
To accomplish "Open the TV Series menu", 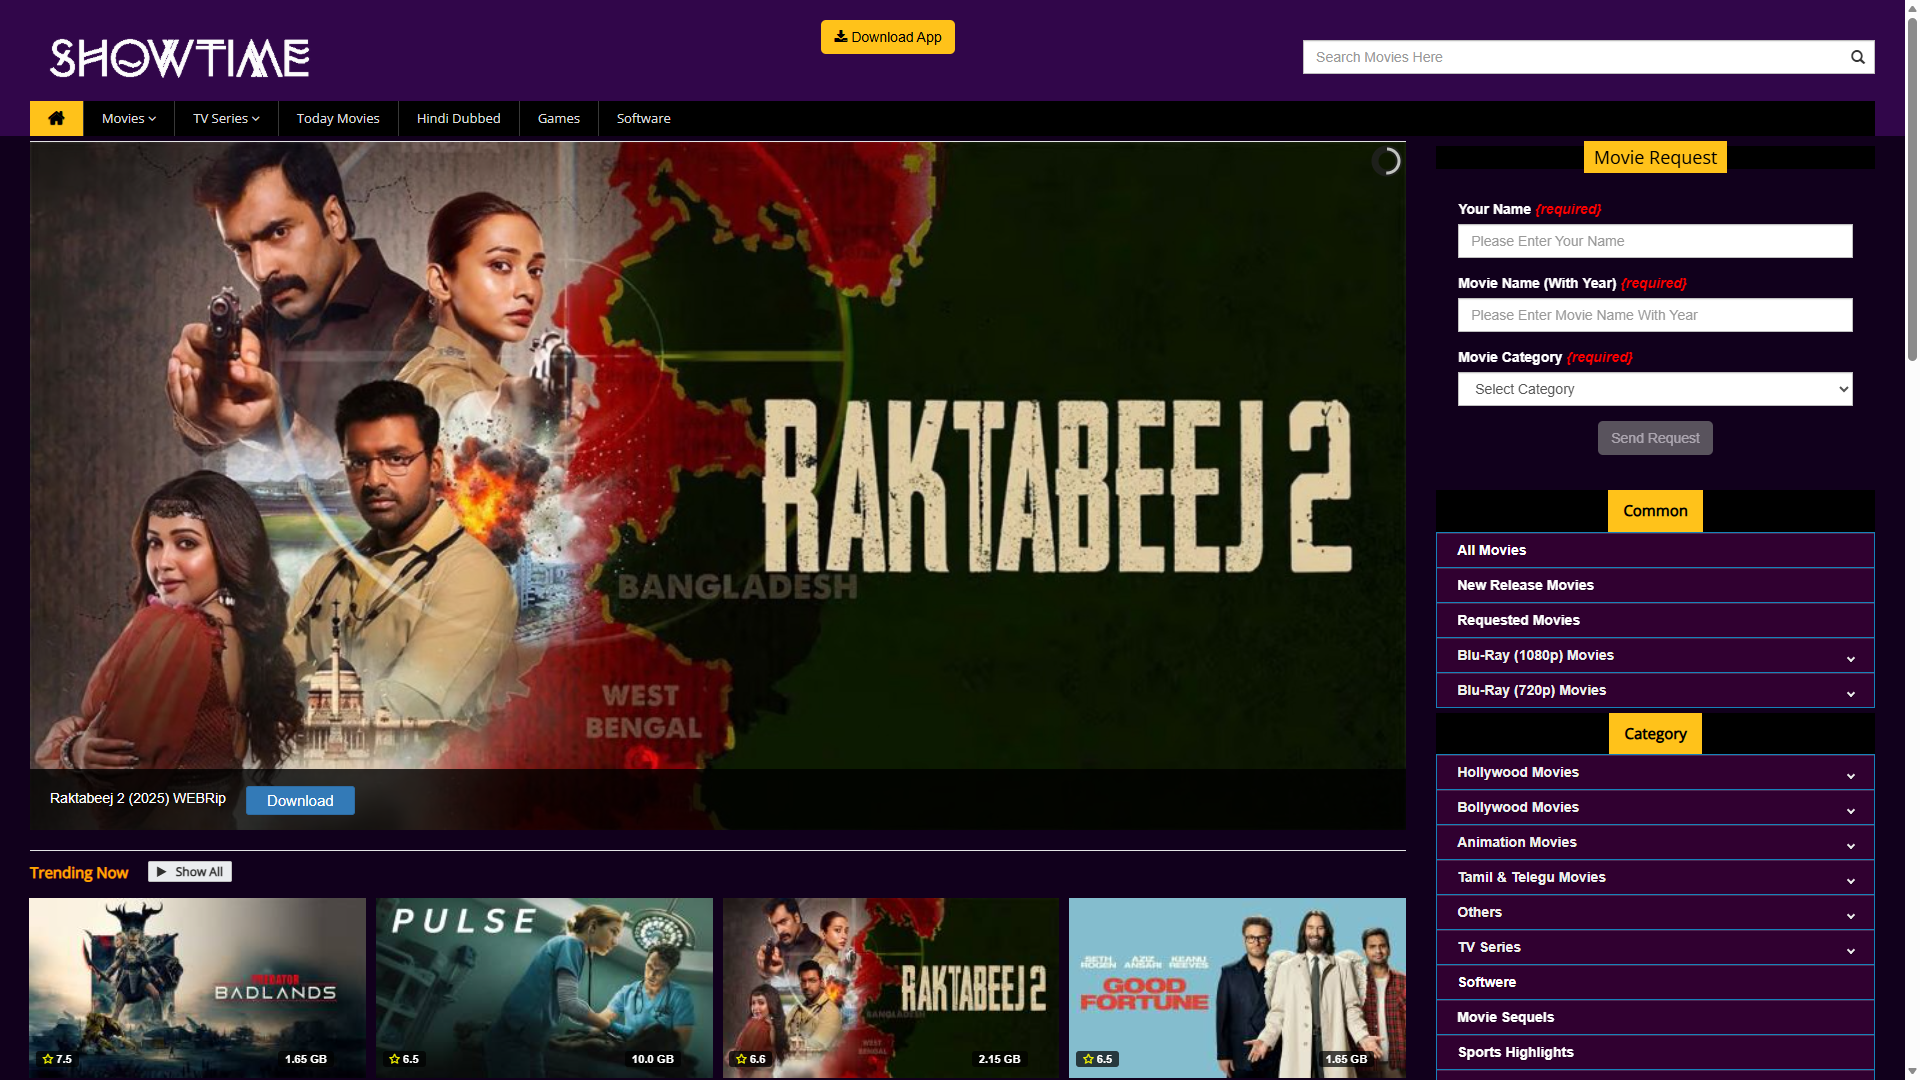I will [x=226, y=118].
